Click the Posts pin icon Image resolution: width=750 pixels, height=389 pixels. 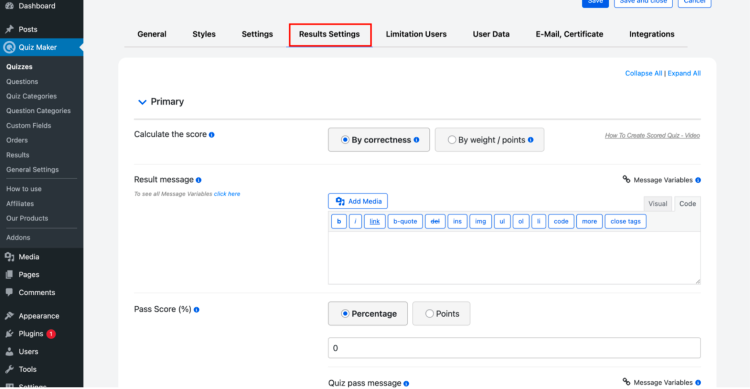click(x=9, y=29)
